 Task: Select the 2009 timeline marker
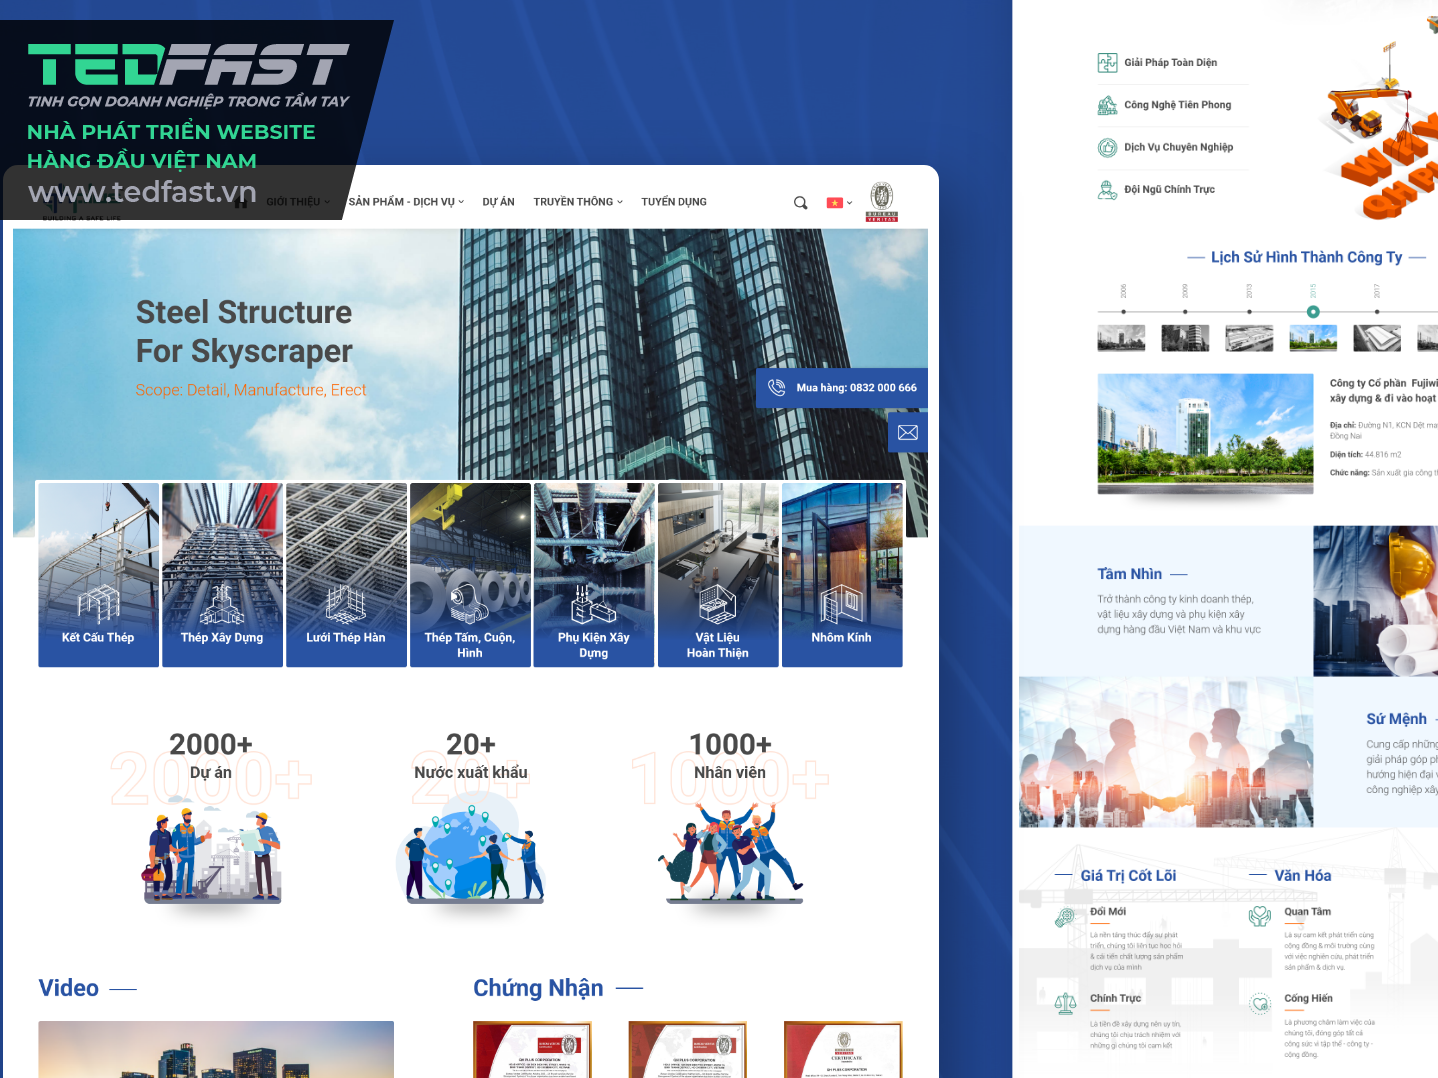1185,311
